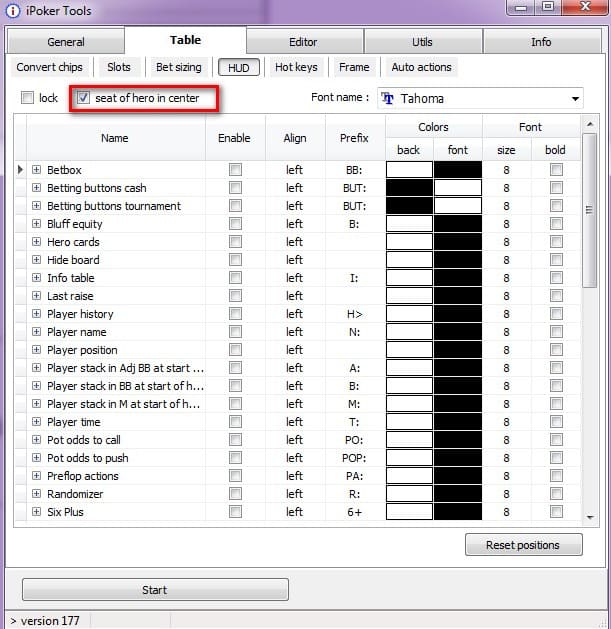611x629 pixels.
Task: Expand Player position row
Action: coord(37,349)
